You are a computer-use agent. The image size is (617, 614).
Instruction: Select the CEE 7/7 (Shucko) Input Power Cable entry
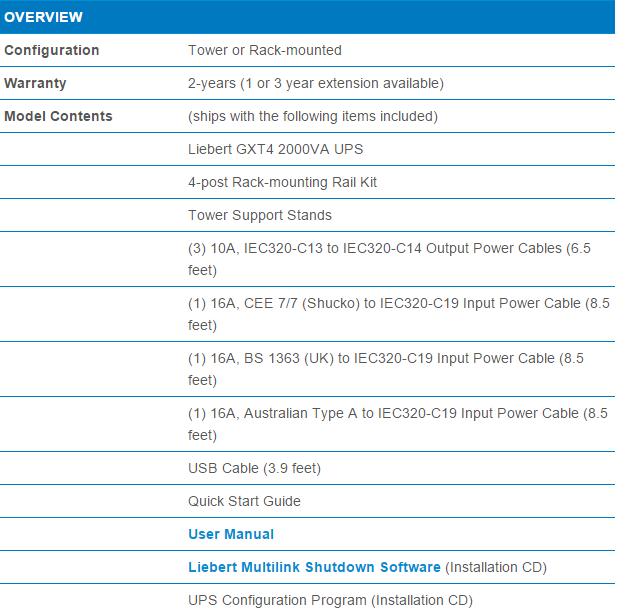tap(399, 314)
